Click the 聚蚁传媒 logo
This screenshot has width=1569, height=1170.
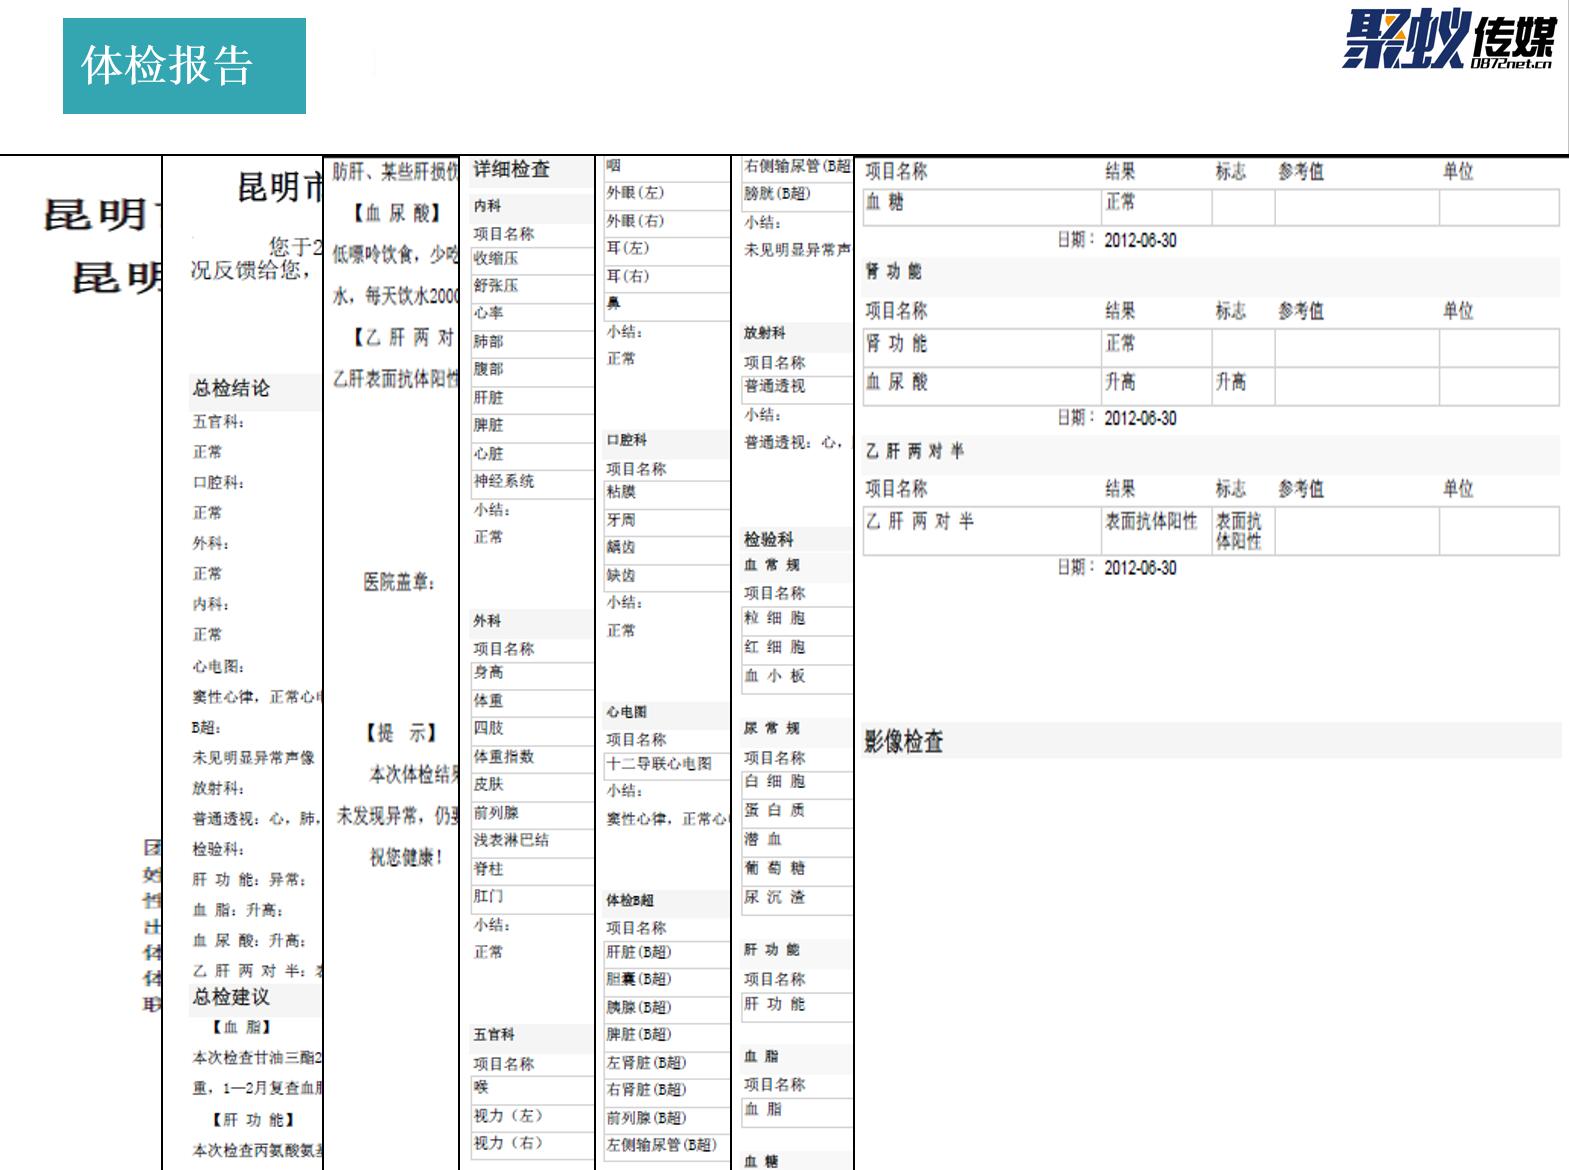[x=1448, y=40]
